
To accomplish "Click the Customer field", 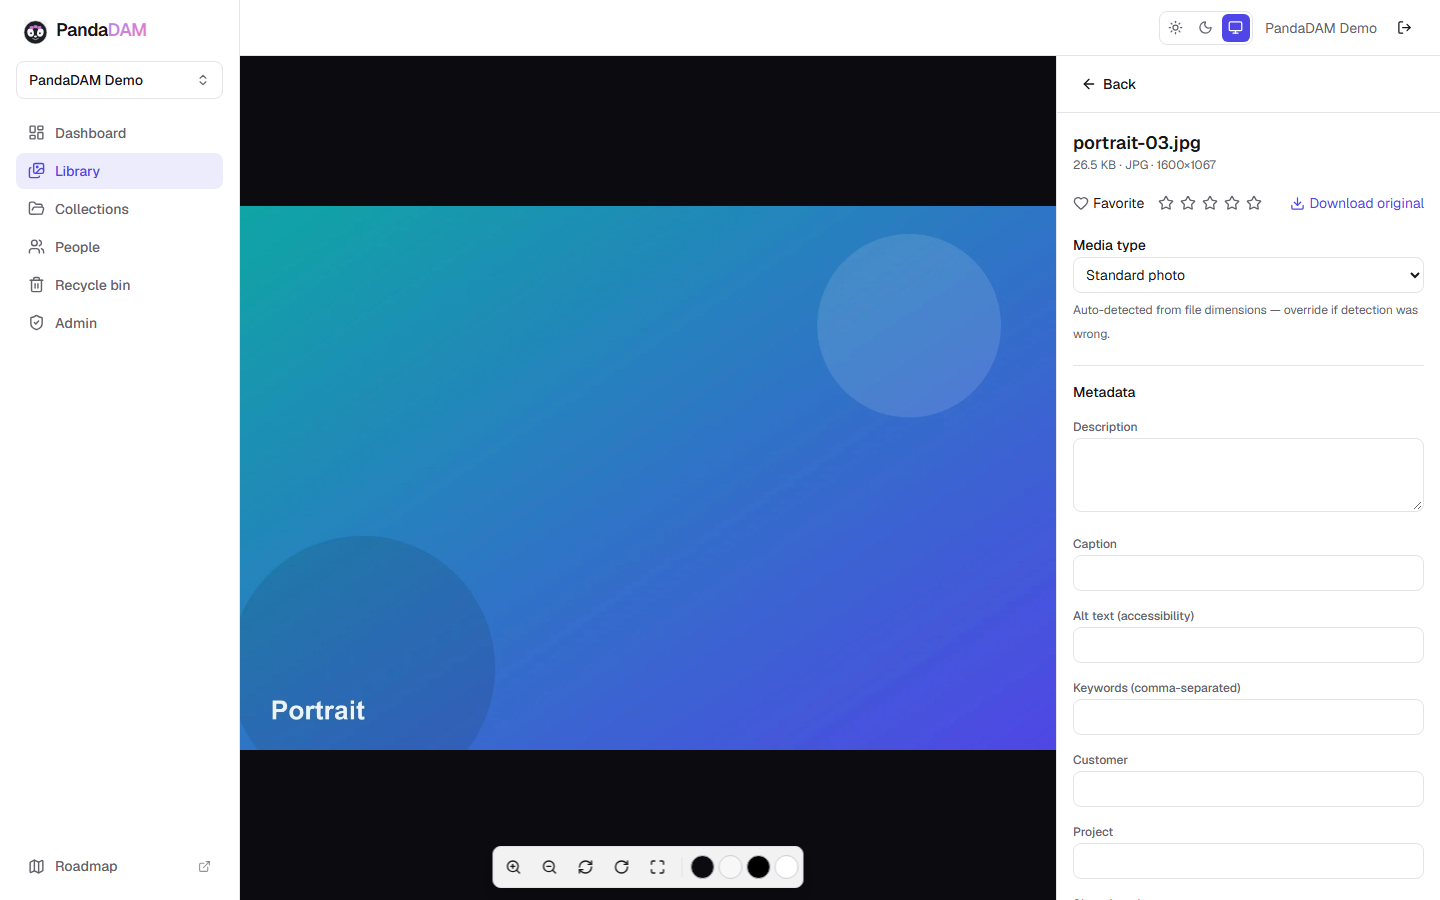I will pos(1248,789).
